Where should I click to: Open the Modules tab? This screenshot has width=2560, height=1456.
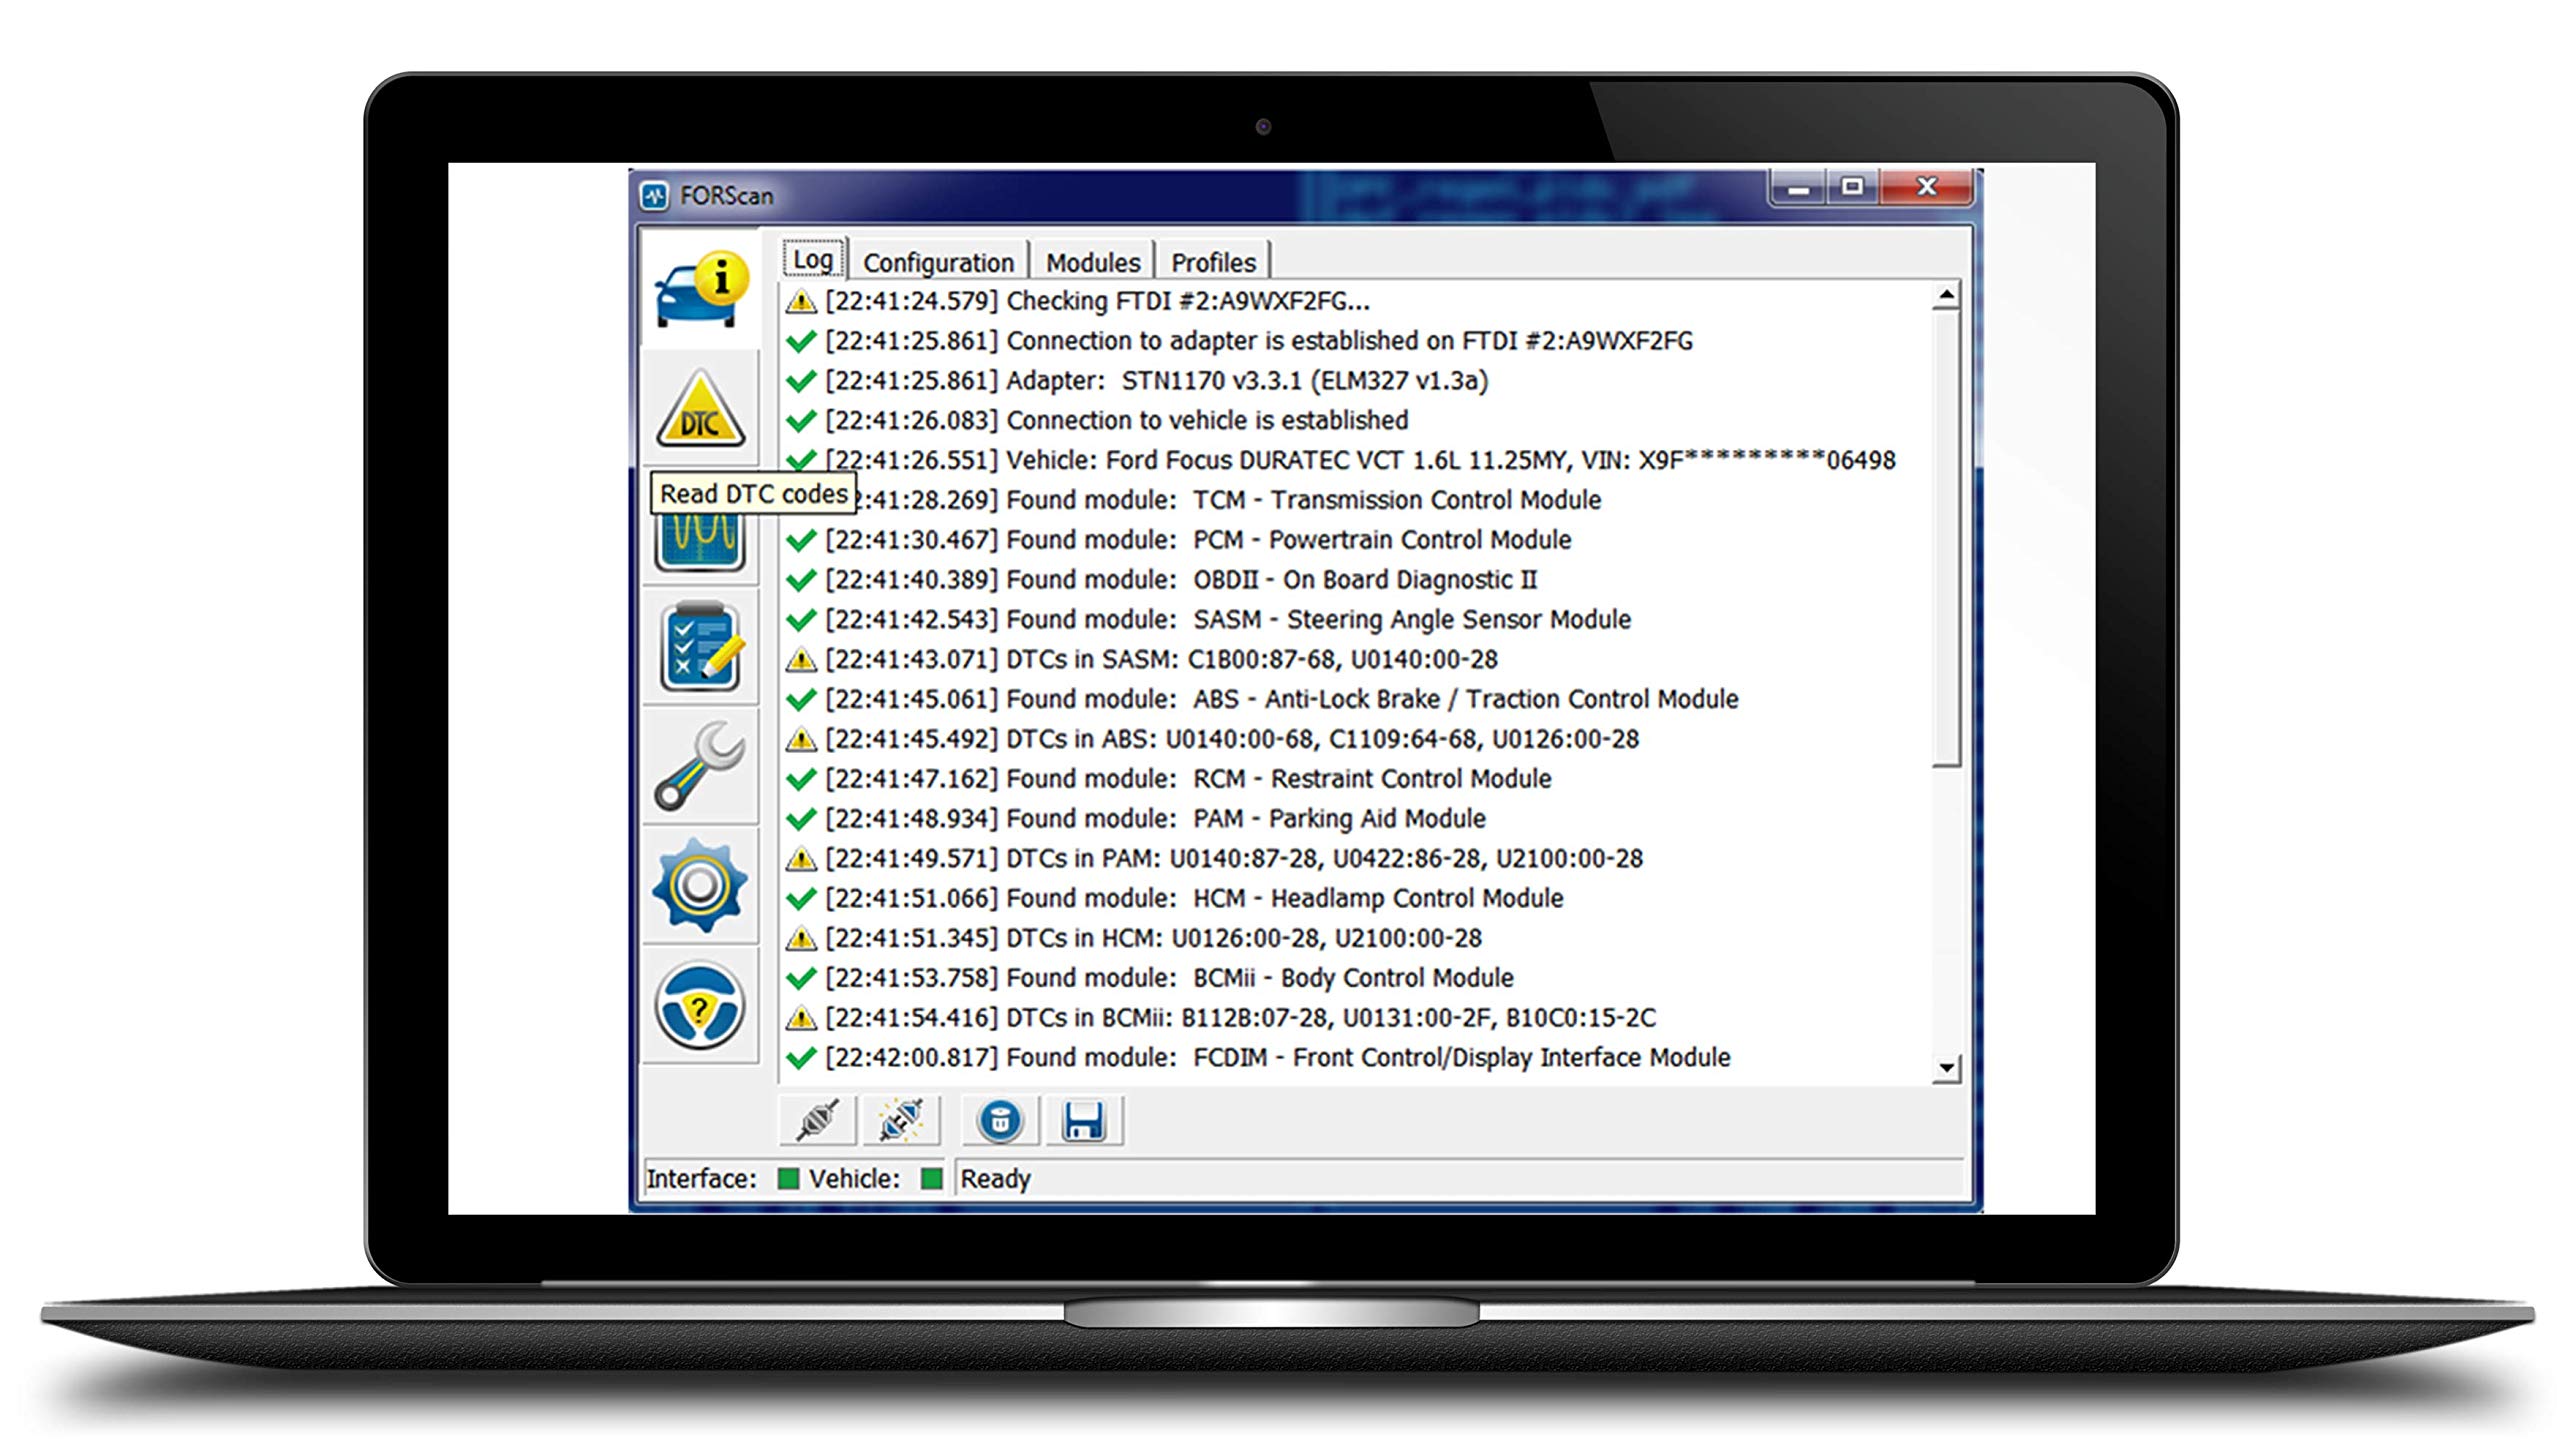click(x=1093, y=262)
